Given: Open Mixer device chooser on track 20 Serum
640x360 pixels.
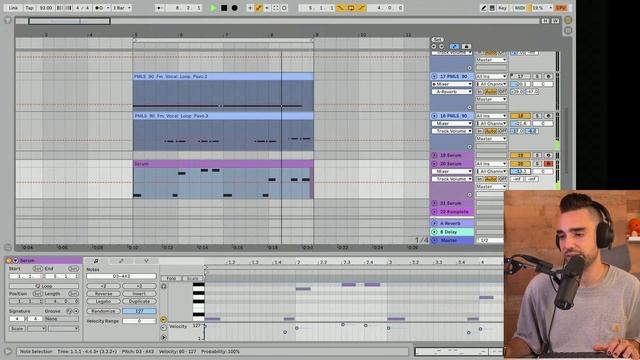Looking at the screenshot, I should (452, 171).
